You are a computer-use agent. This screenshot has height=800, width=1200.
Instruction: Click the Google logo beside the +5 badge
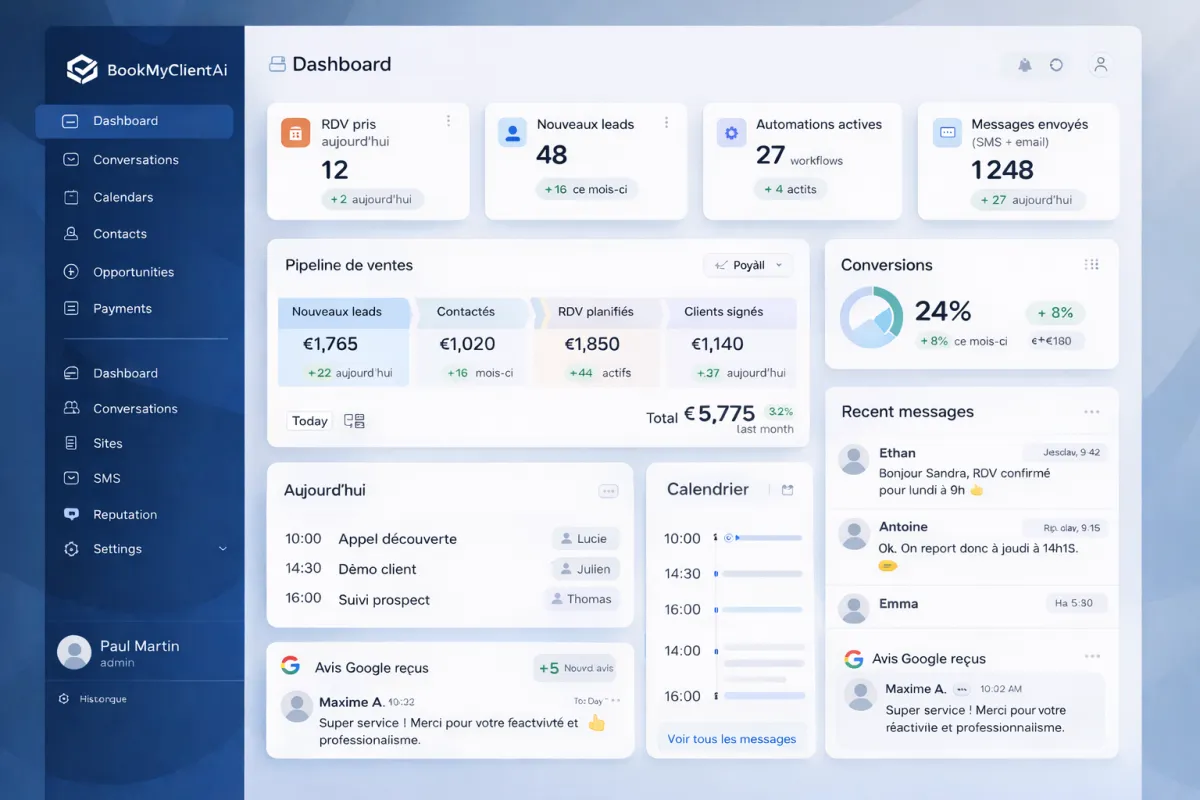(x=290, y=666)
